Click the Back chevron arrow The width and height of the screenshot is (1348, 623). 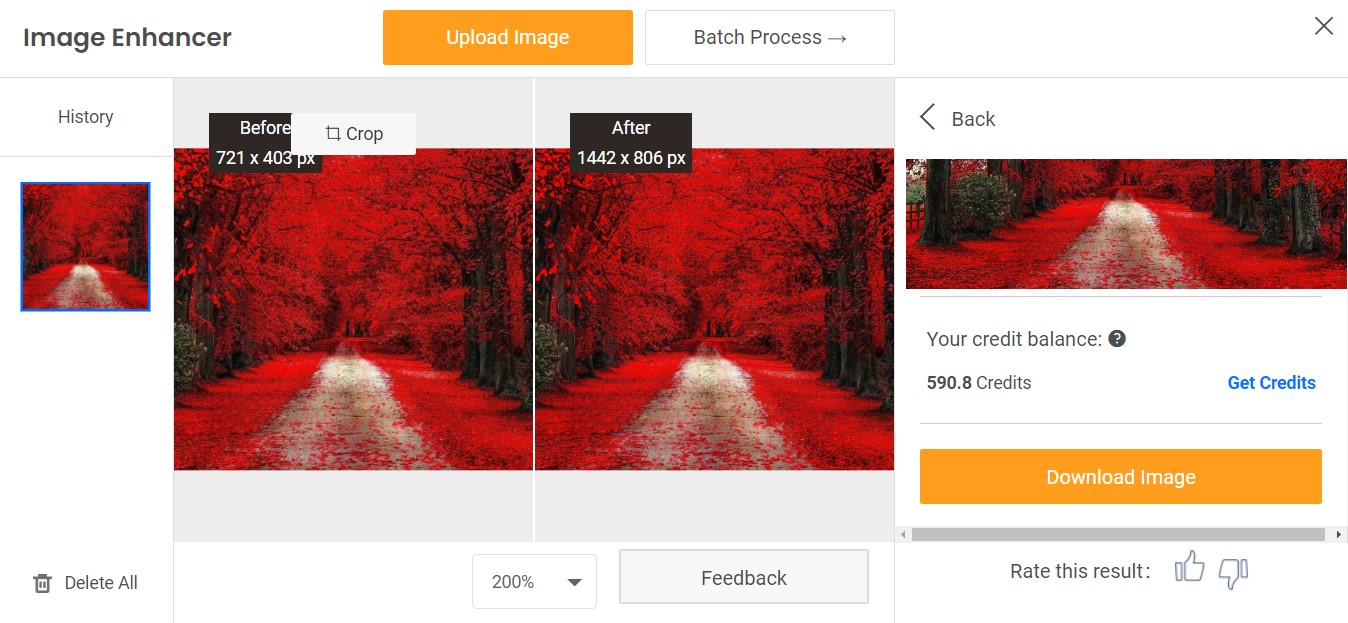click(927, 117)
